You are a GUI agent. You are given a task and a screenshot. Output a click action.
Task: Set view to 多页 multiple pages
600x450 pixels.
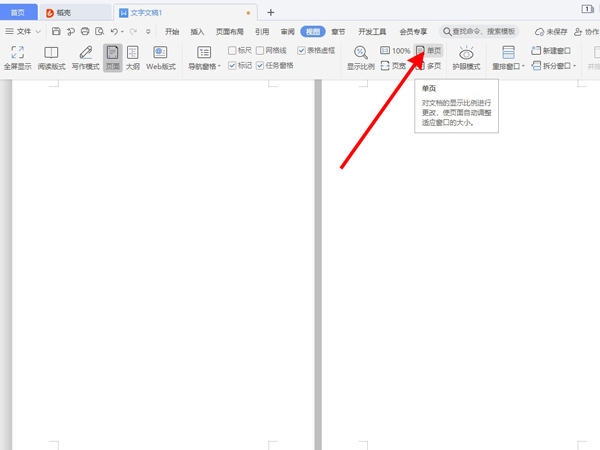[x=427, y=65]
